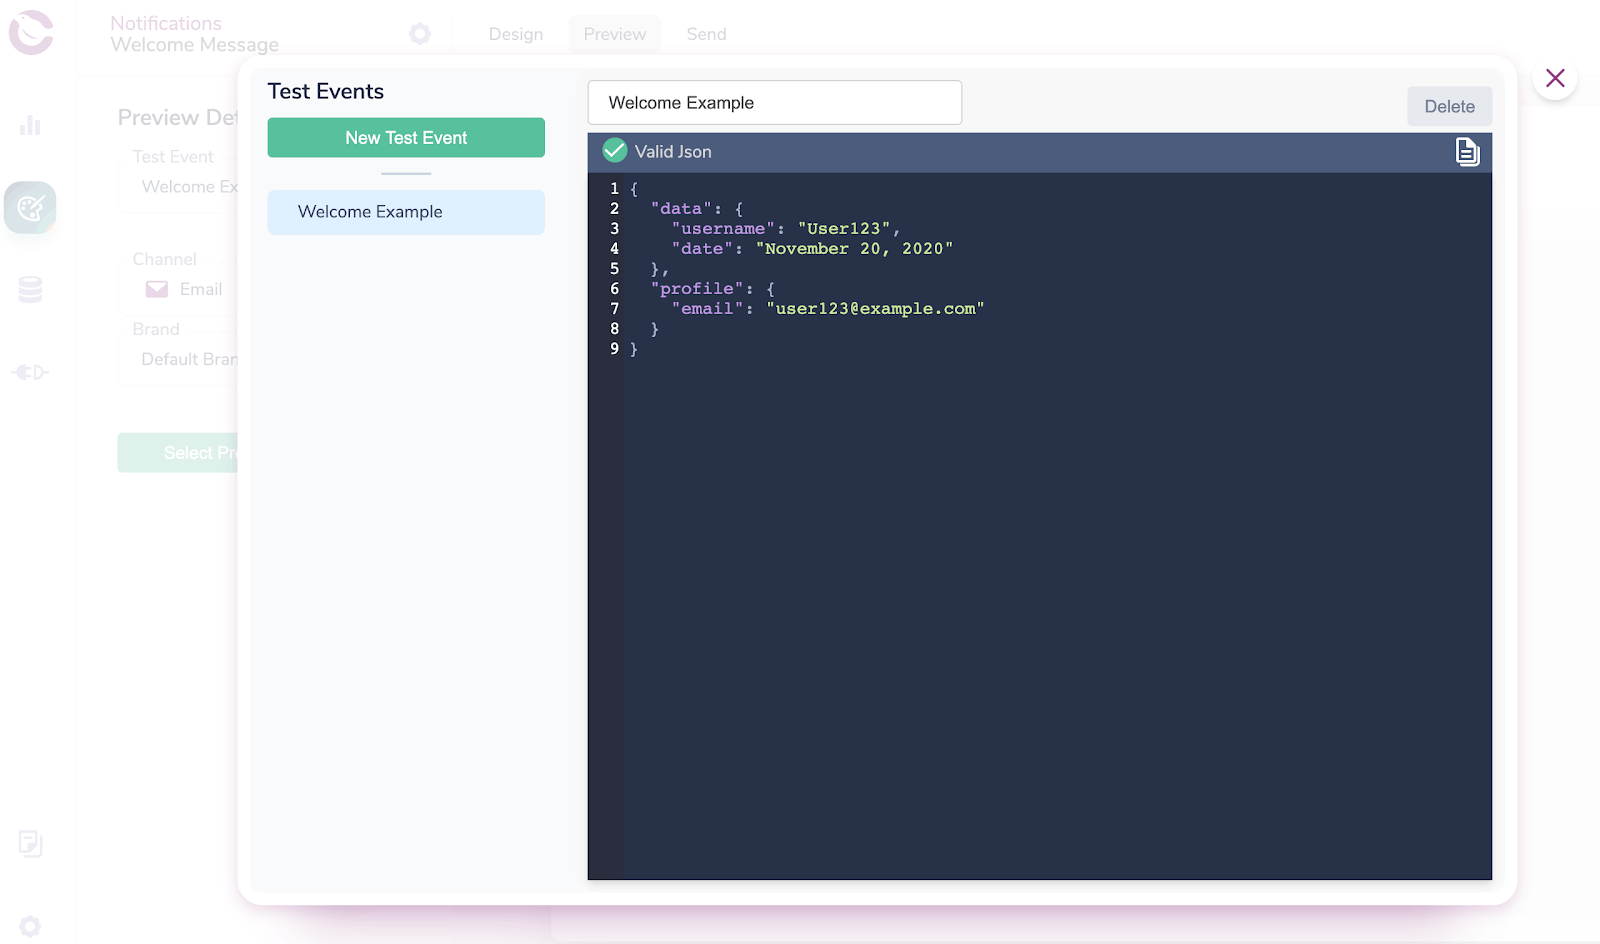Click the email envelope icon under Channel
This screenshot has height=944, width=1600.
pos(156,289)
